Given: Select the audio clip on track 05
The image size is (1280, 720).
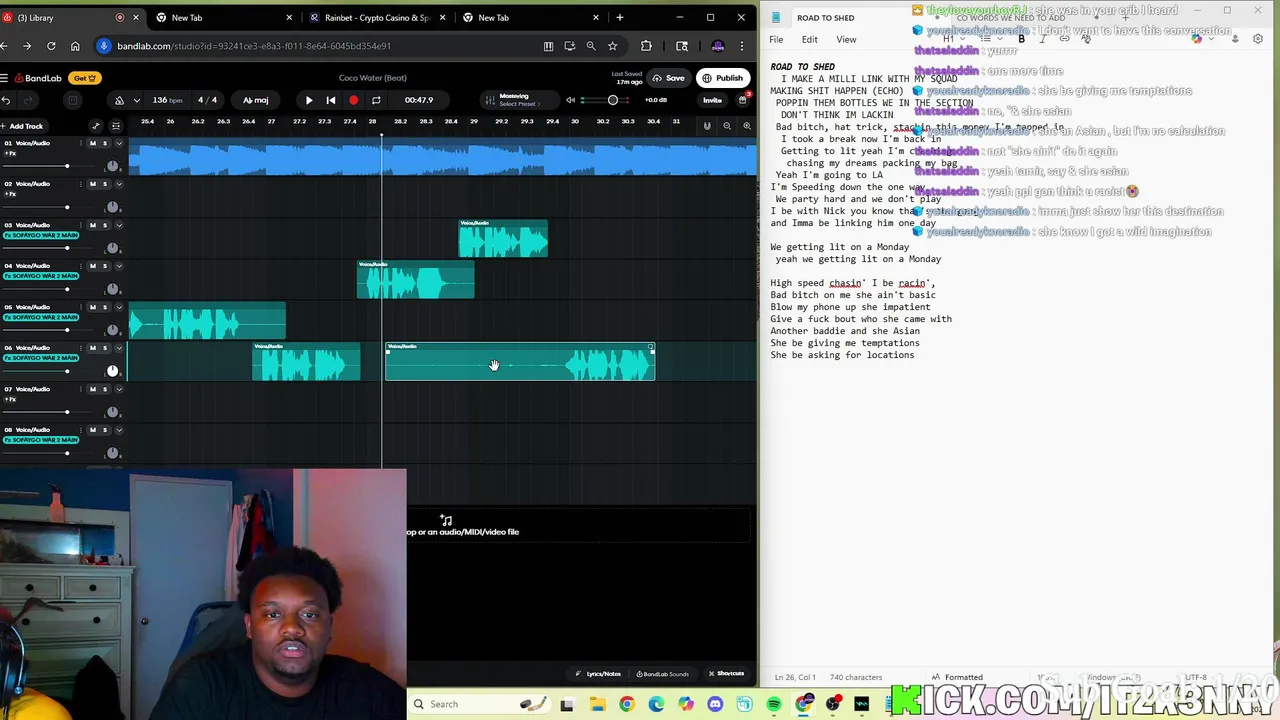Looking at the screenshot, I should (x=207, y=321).
